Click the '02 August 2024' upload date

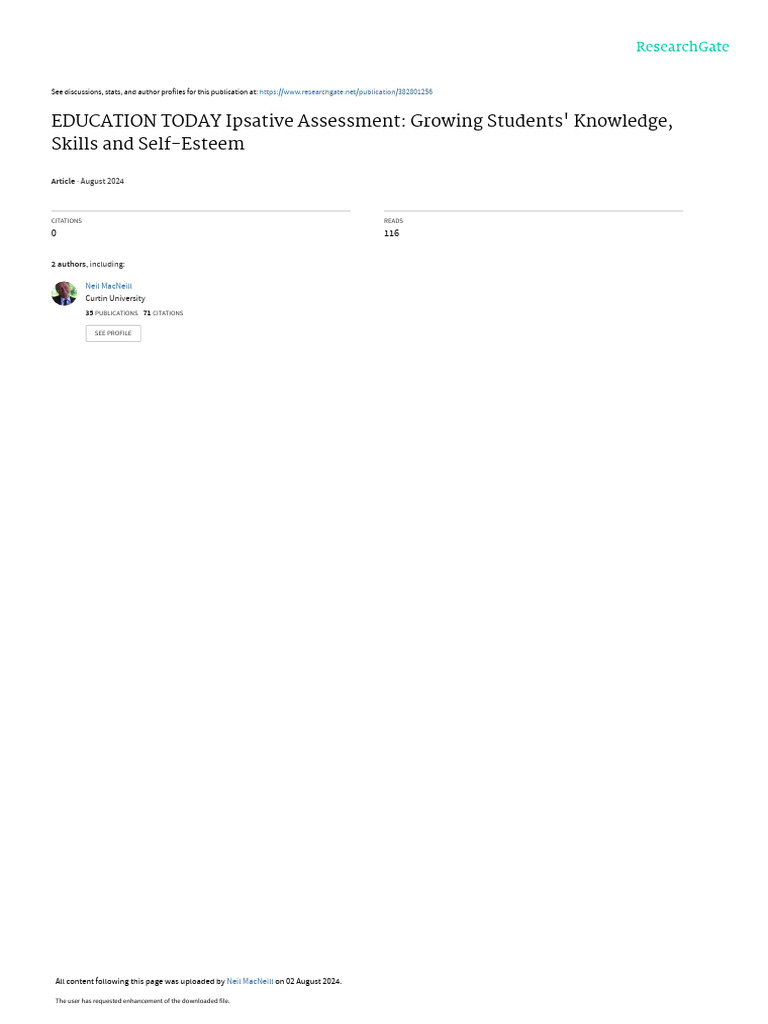(x=313, y=981)
